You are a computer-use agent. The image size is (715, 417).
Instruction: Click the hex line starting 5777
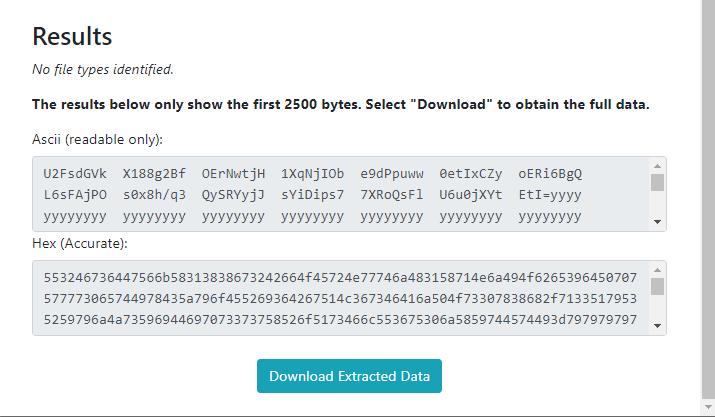[x=340, y=298]
